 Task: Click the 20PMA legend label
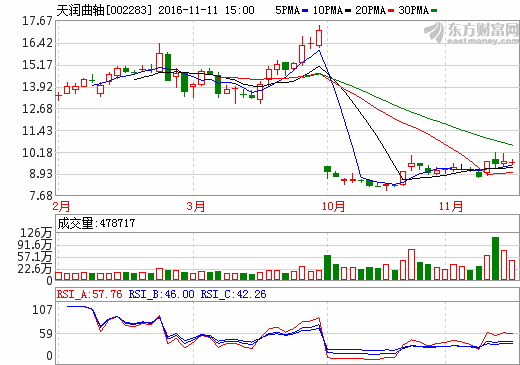[371, 10]
